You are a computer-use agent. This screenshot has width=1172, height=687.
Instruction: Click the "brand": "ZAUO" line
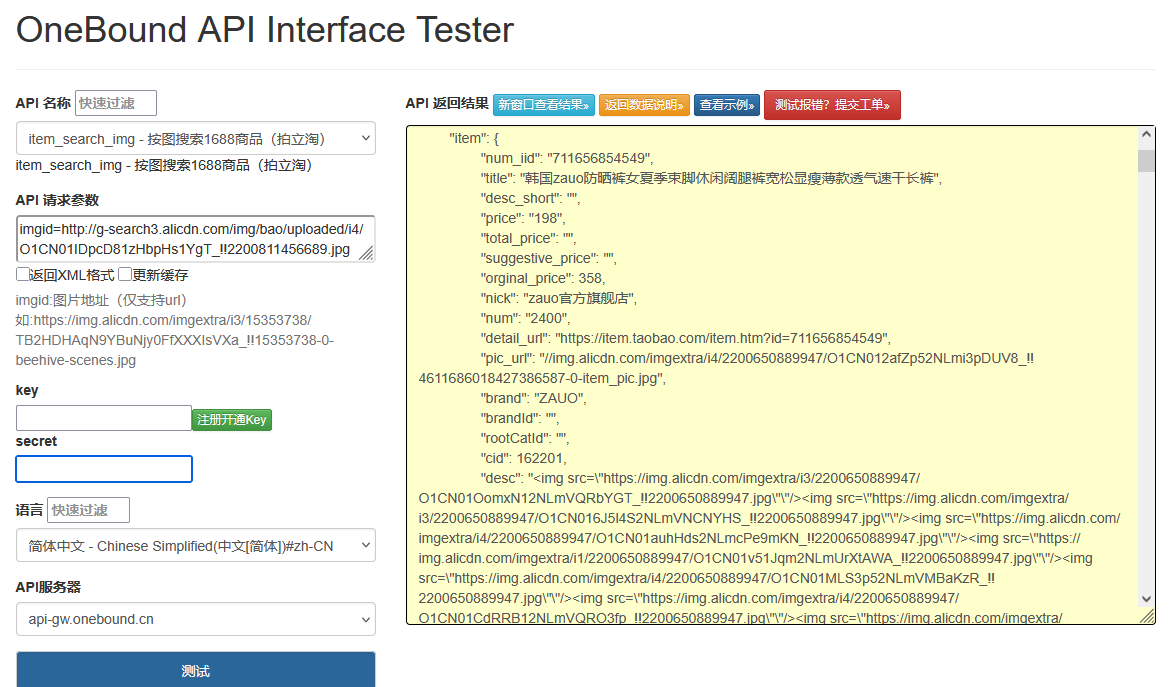533,398
